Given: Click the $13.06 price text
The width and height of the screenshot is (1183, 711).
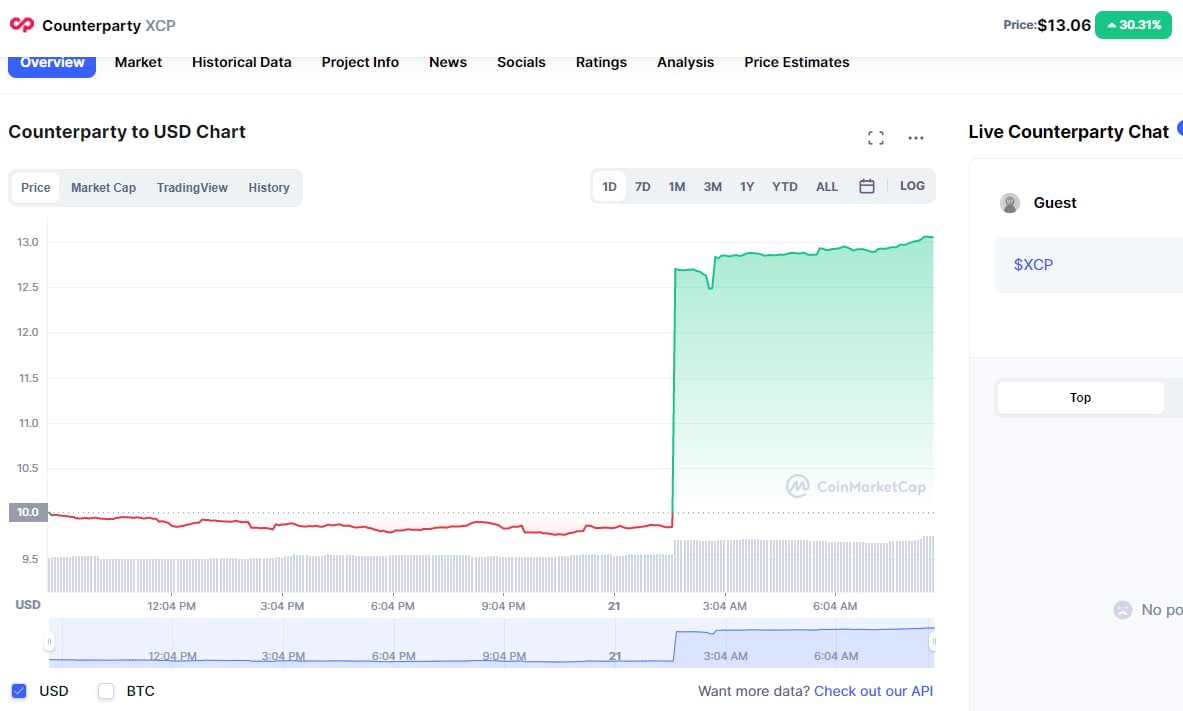Looking at the screenshot, I should click(1064, 25).
